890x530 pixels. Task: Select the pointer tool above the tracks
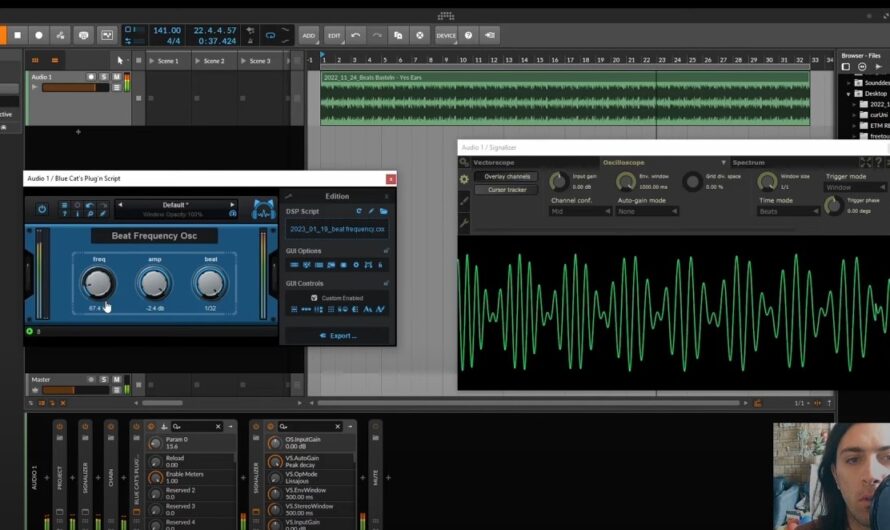(120, 60)
